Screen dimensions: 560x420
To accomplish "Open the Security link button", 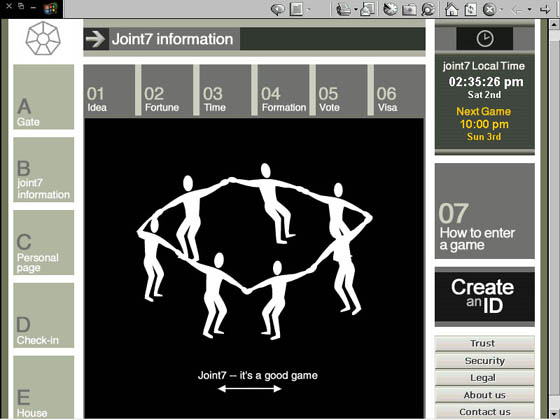I will (x=485, y=361).
